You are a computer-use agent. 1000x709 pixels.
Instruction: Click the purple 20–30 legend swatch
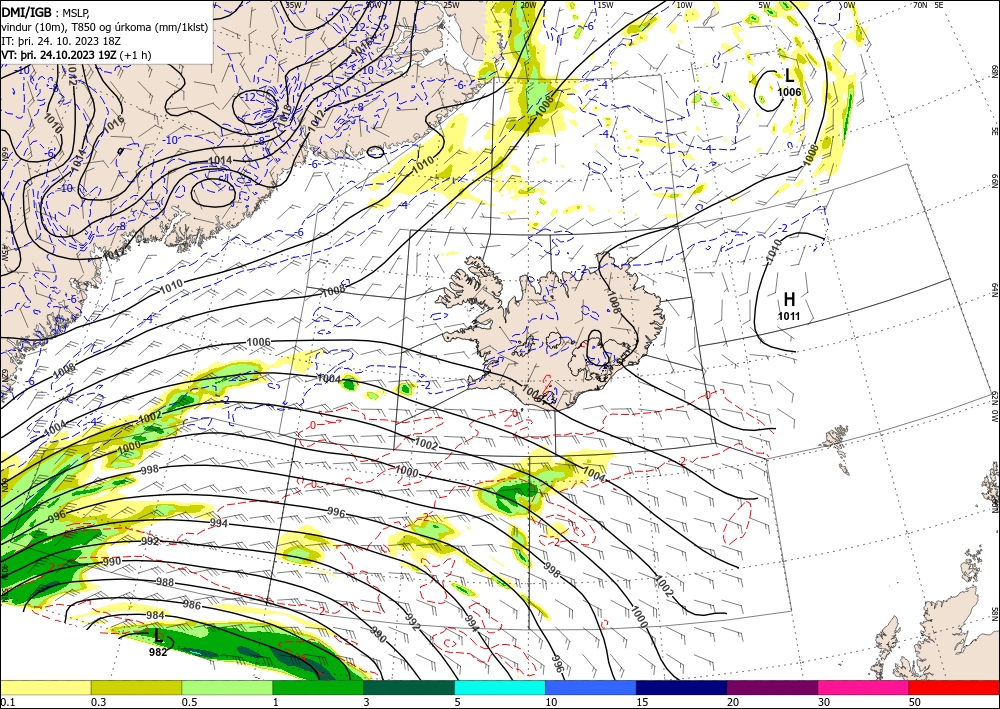coord(772,687)
